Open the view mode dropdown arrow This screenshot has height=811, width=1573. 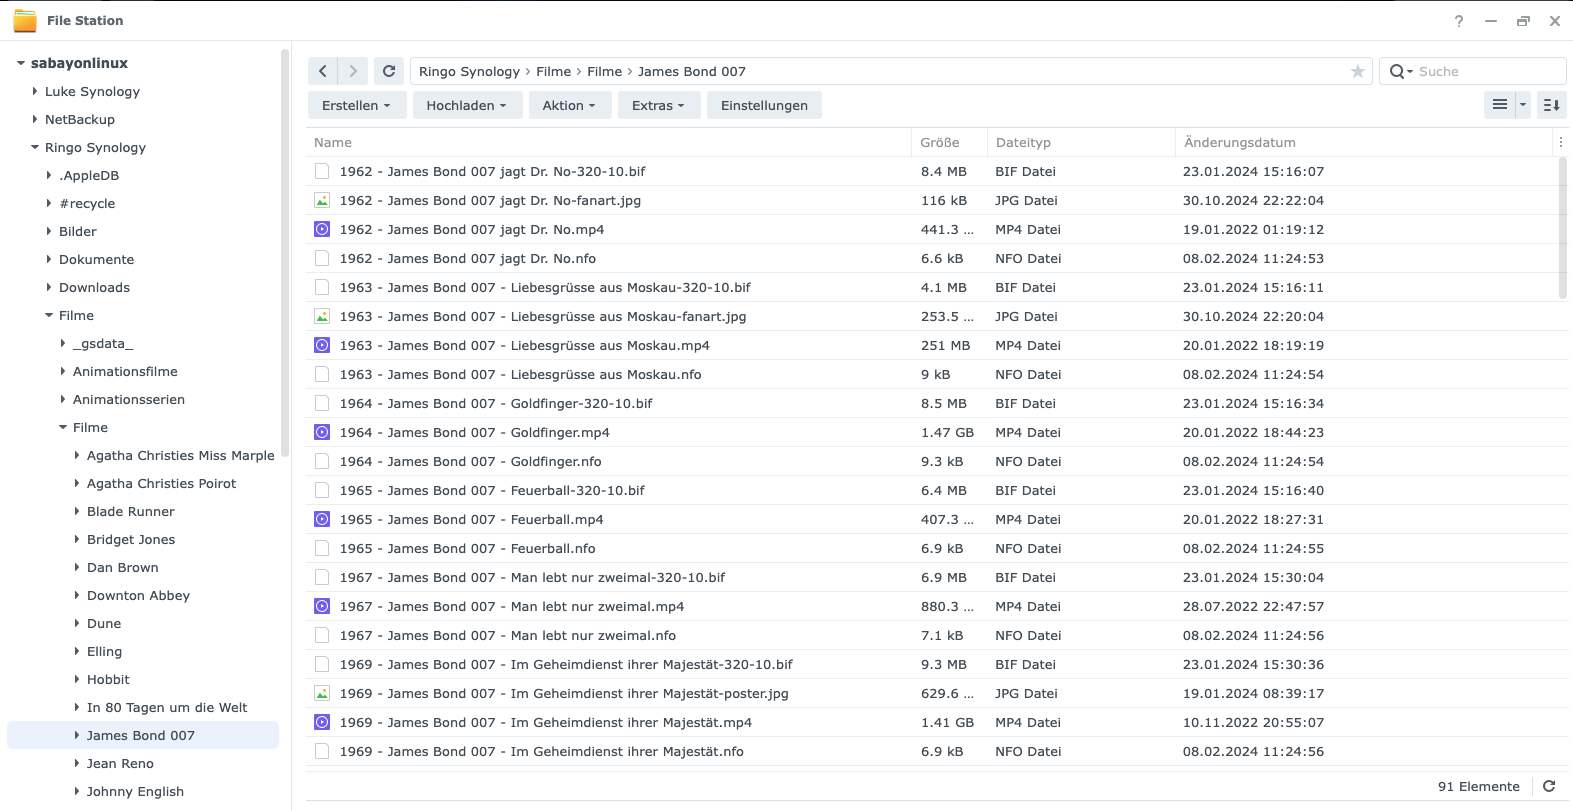point(1523,105)
